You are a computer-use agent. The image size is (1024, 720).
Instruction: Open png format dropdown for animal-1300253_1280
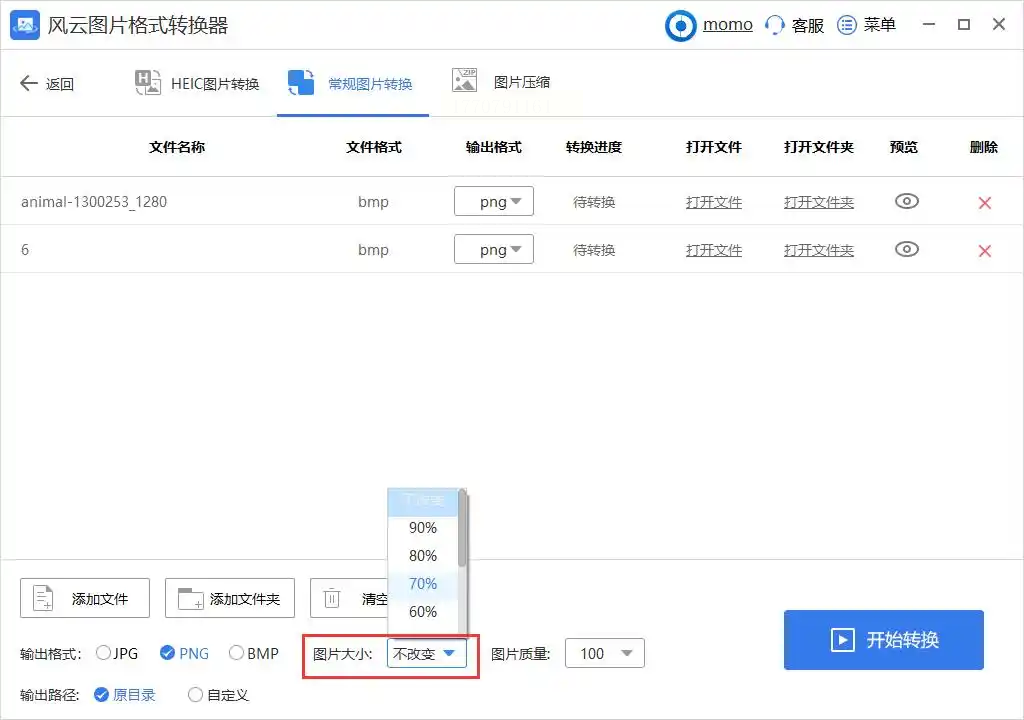click(x=494, y=201)
